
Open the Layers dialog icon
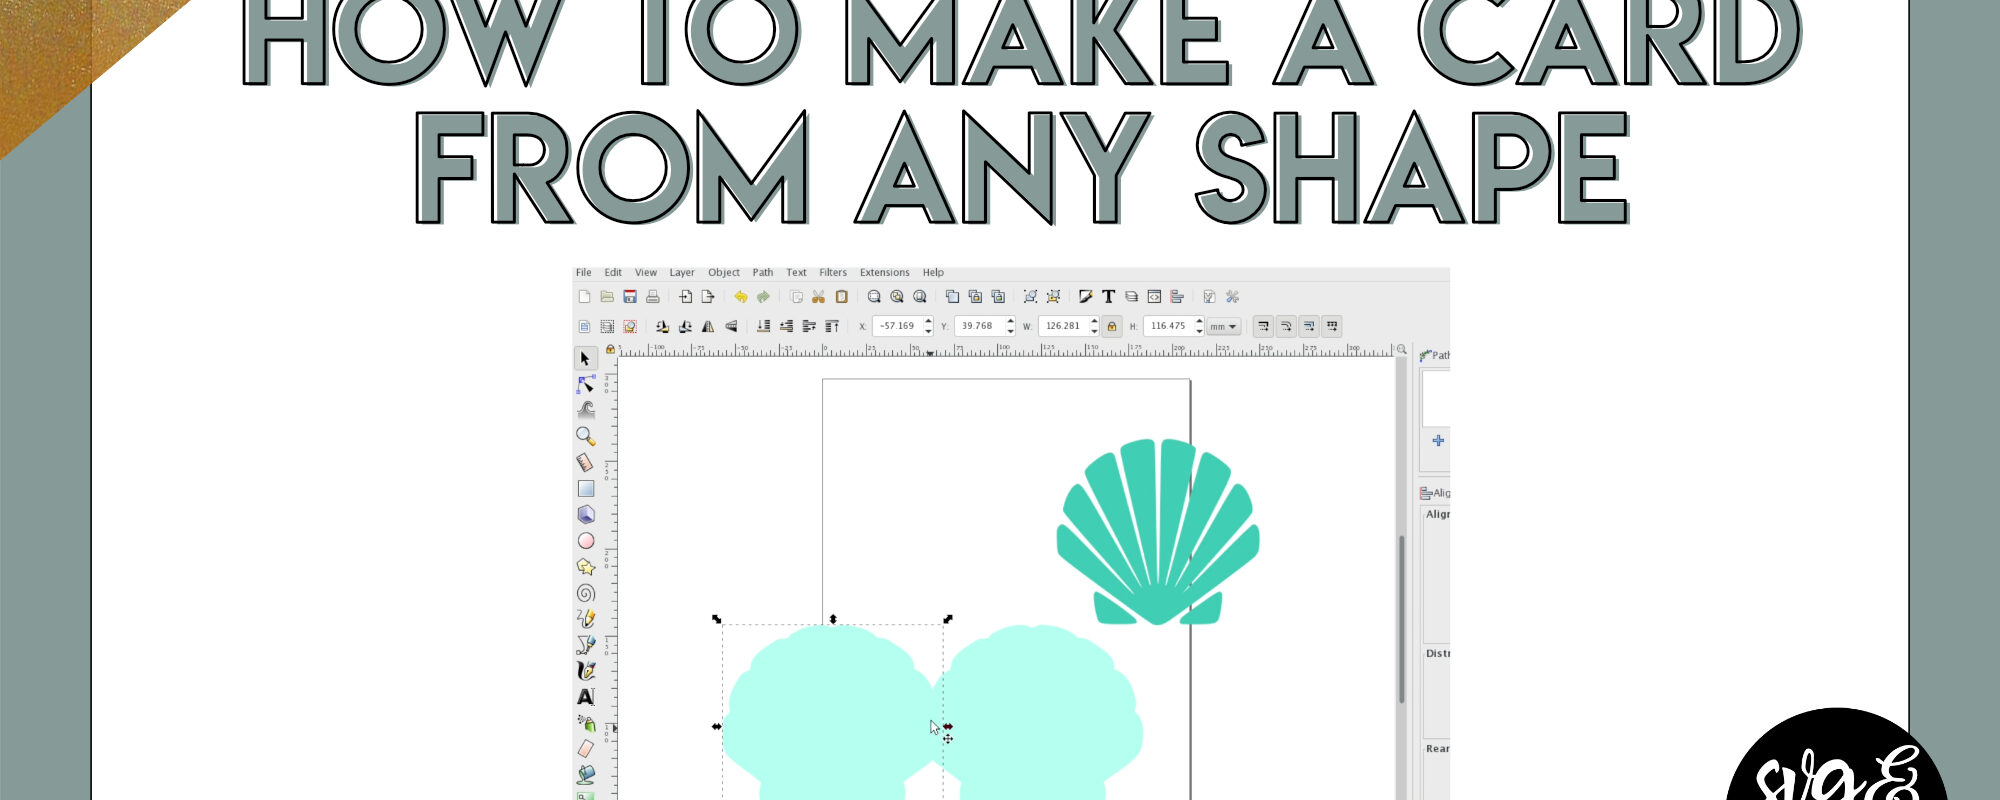pos(1132,296)
